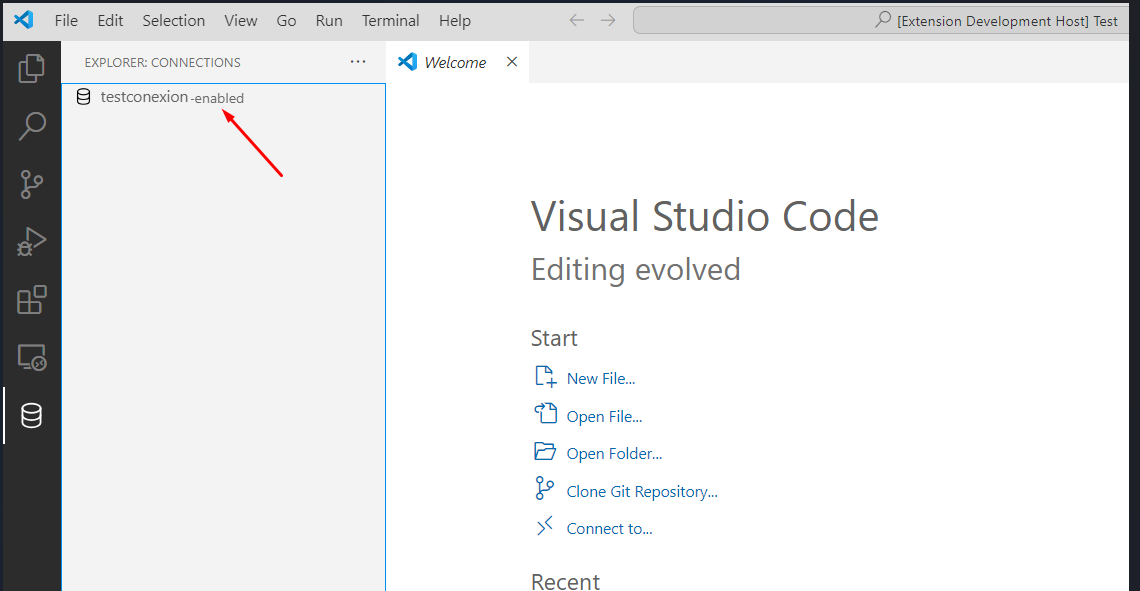Open the Edit menu
The image size is (1140, 591).
click(111, 20)
